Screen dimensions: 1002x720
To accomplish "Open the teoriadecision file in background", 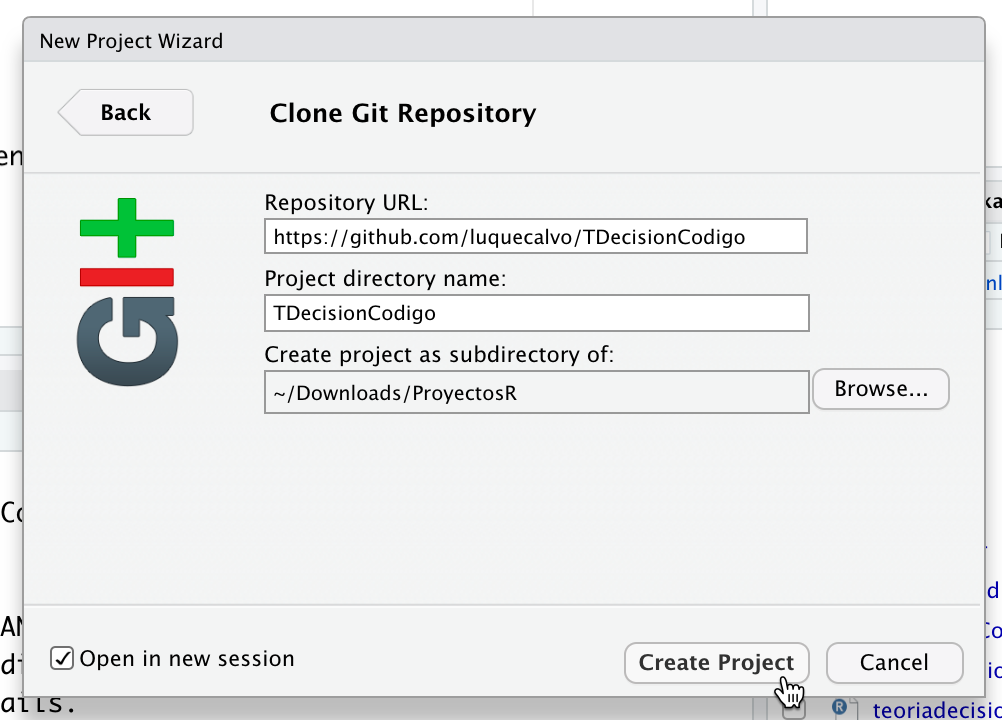I will [x=936, y=710].
